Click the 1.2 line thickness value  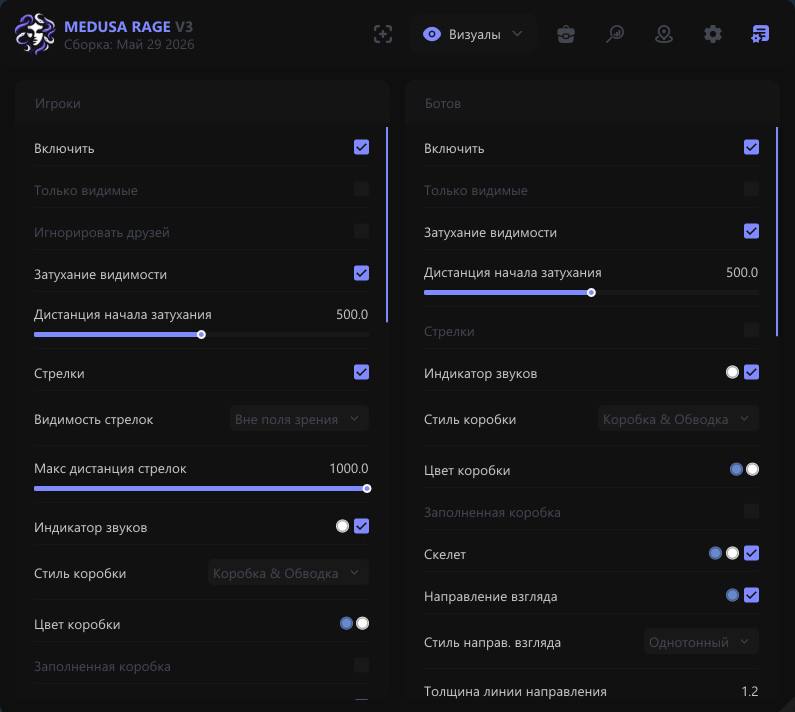[749, 691]
